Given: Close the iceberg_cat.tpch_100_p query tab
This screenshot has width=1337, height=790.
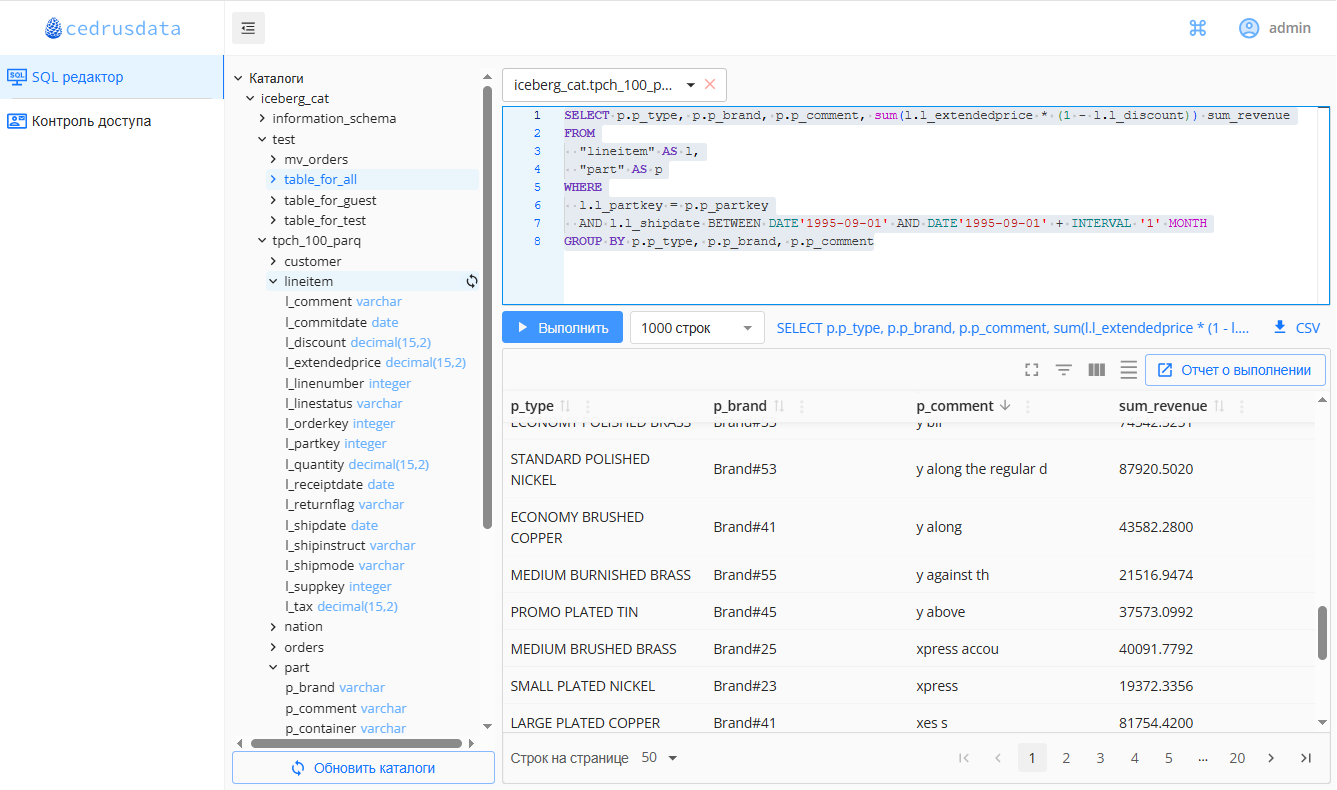Looking at the screenshot, I should tap(710, 85).
